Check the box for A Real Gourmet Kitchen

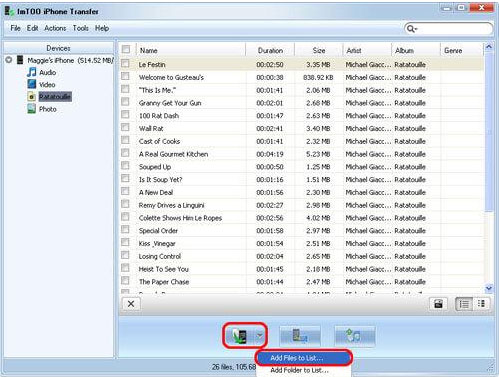[125, 153]
